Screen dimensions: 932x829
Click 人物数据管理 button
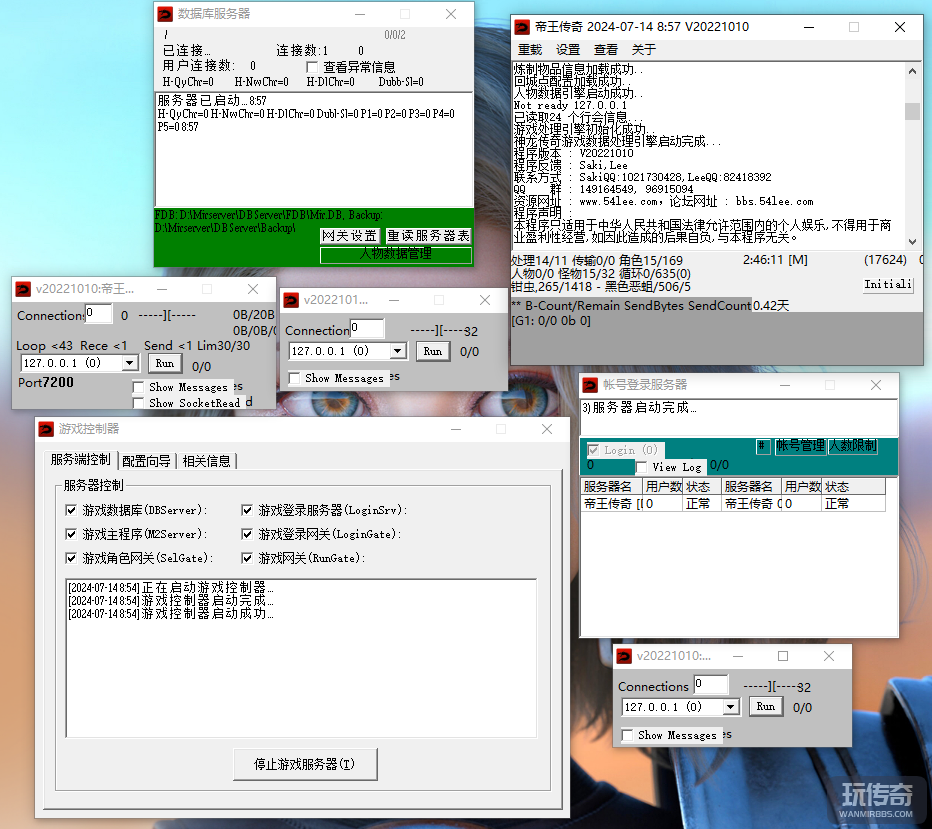pyautogui.click(x=396, y=254)
